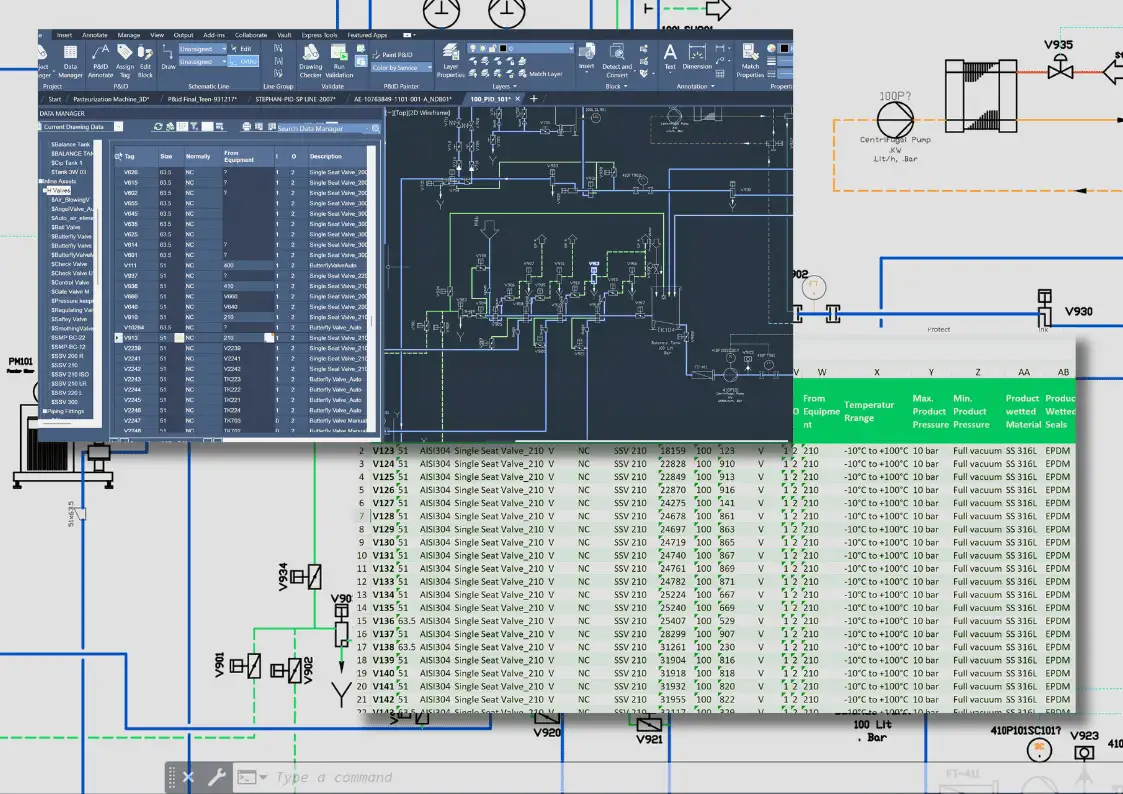
Task: Launch the Drawing Checker
Action: [x=310, y=61]
